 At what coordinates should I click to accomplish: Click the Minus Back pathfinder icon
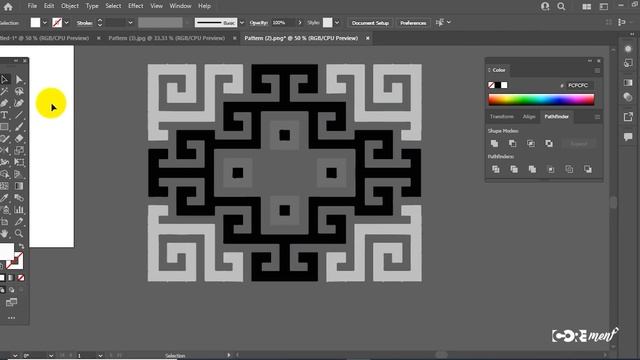587,169
